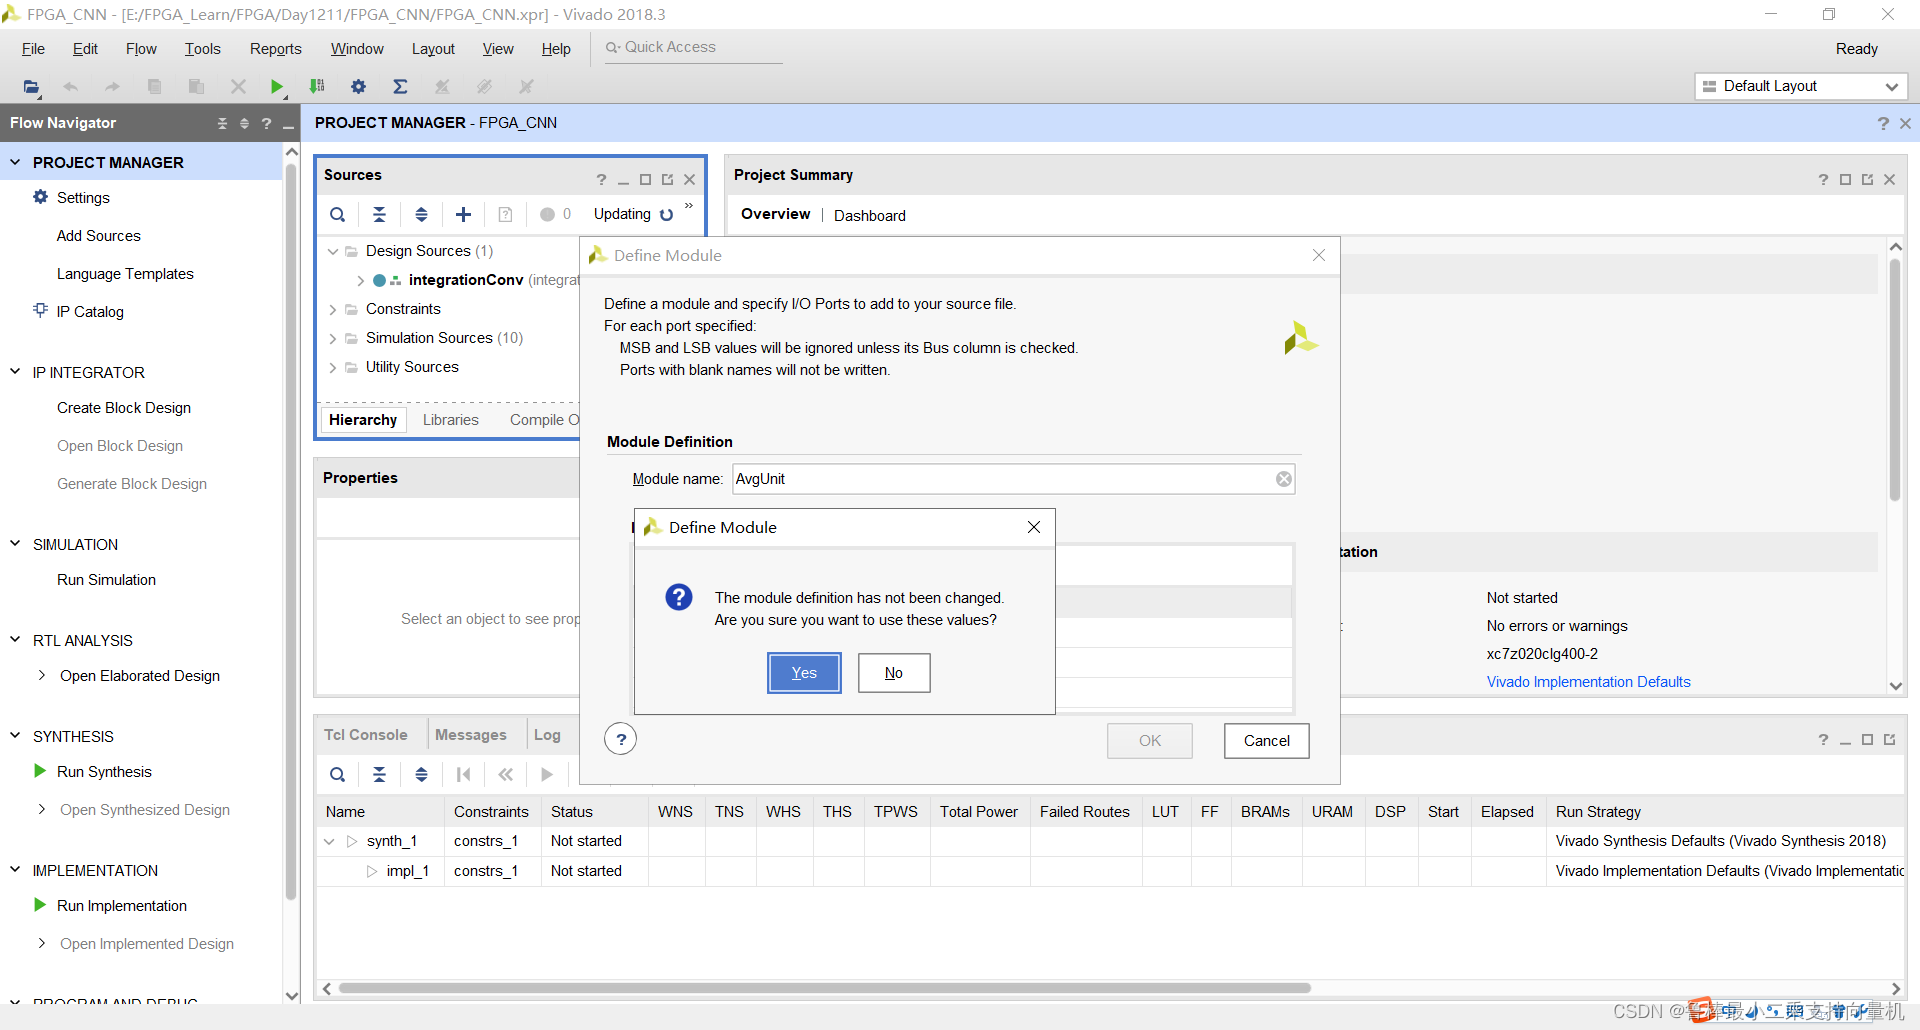This screenshot has height=1030, width=1920.
Task: Click the green Run flow arrow in toolbar
Action: (277, 87)
